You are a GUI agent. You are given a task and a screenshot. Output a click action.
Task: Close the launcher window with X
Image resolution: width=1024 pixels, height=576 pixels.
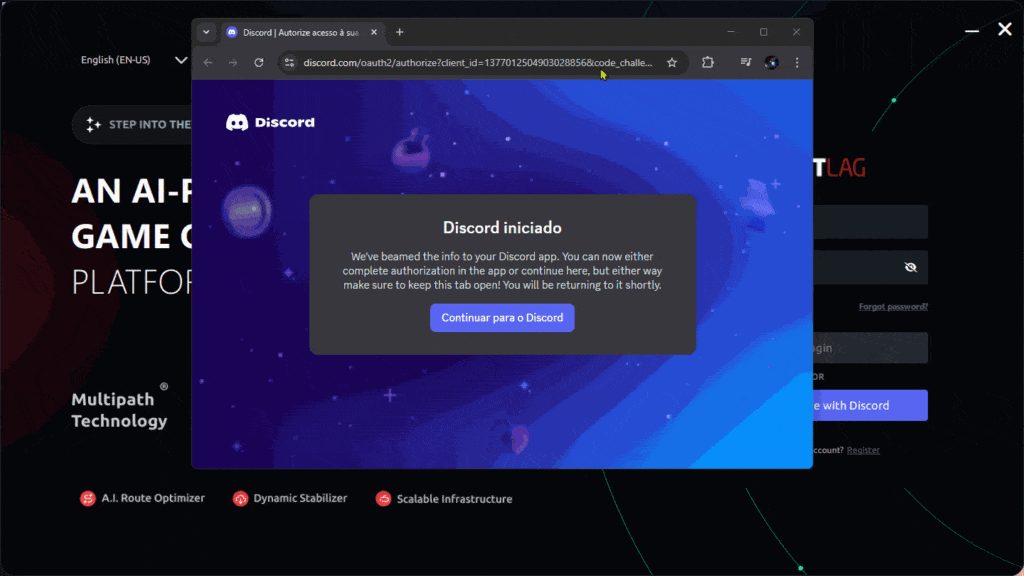(1004, 29)
